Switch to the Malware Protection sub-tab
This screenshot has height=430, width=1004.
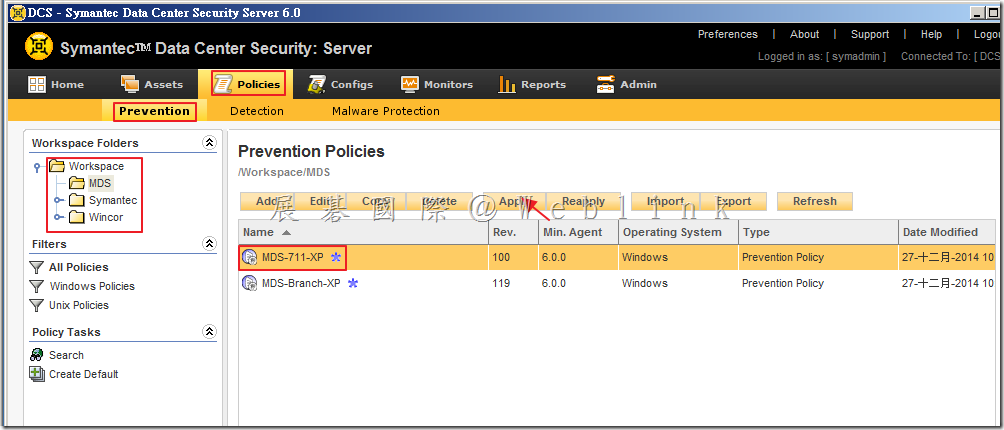[x=385, y=111]
